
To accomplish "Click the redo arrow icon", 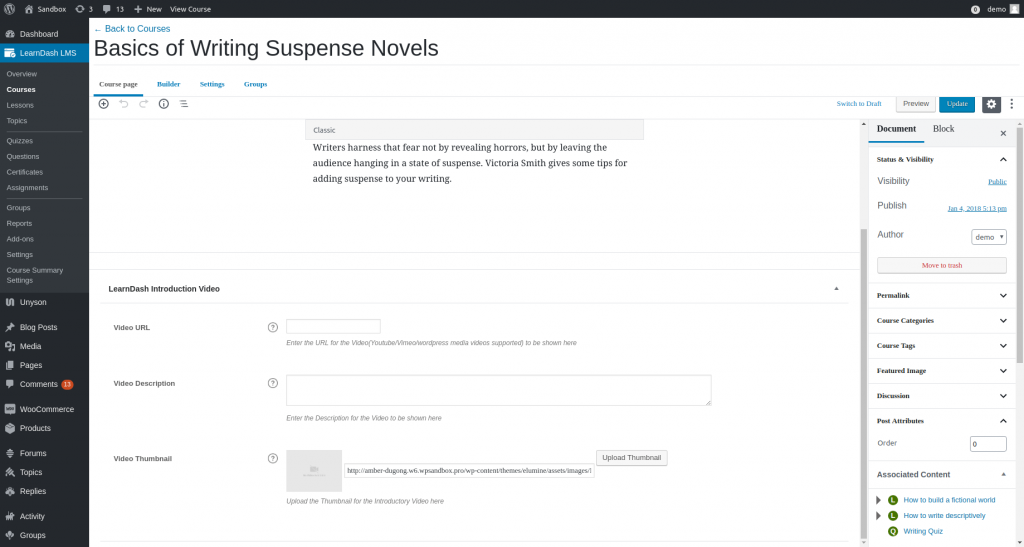I will point(144,104).
